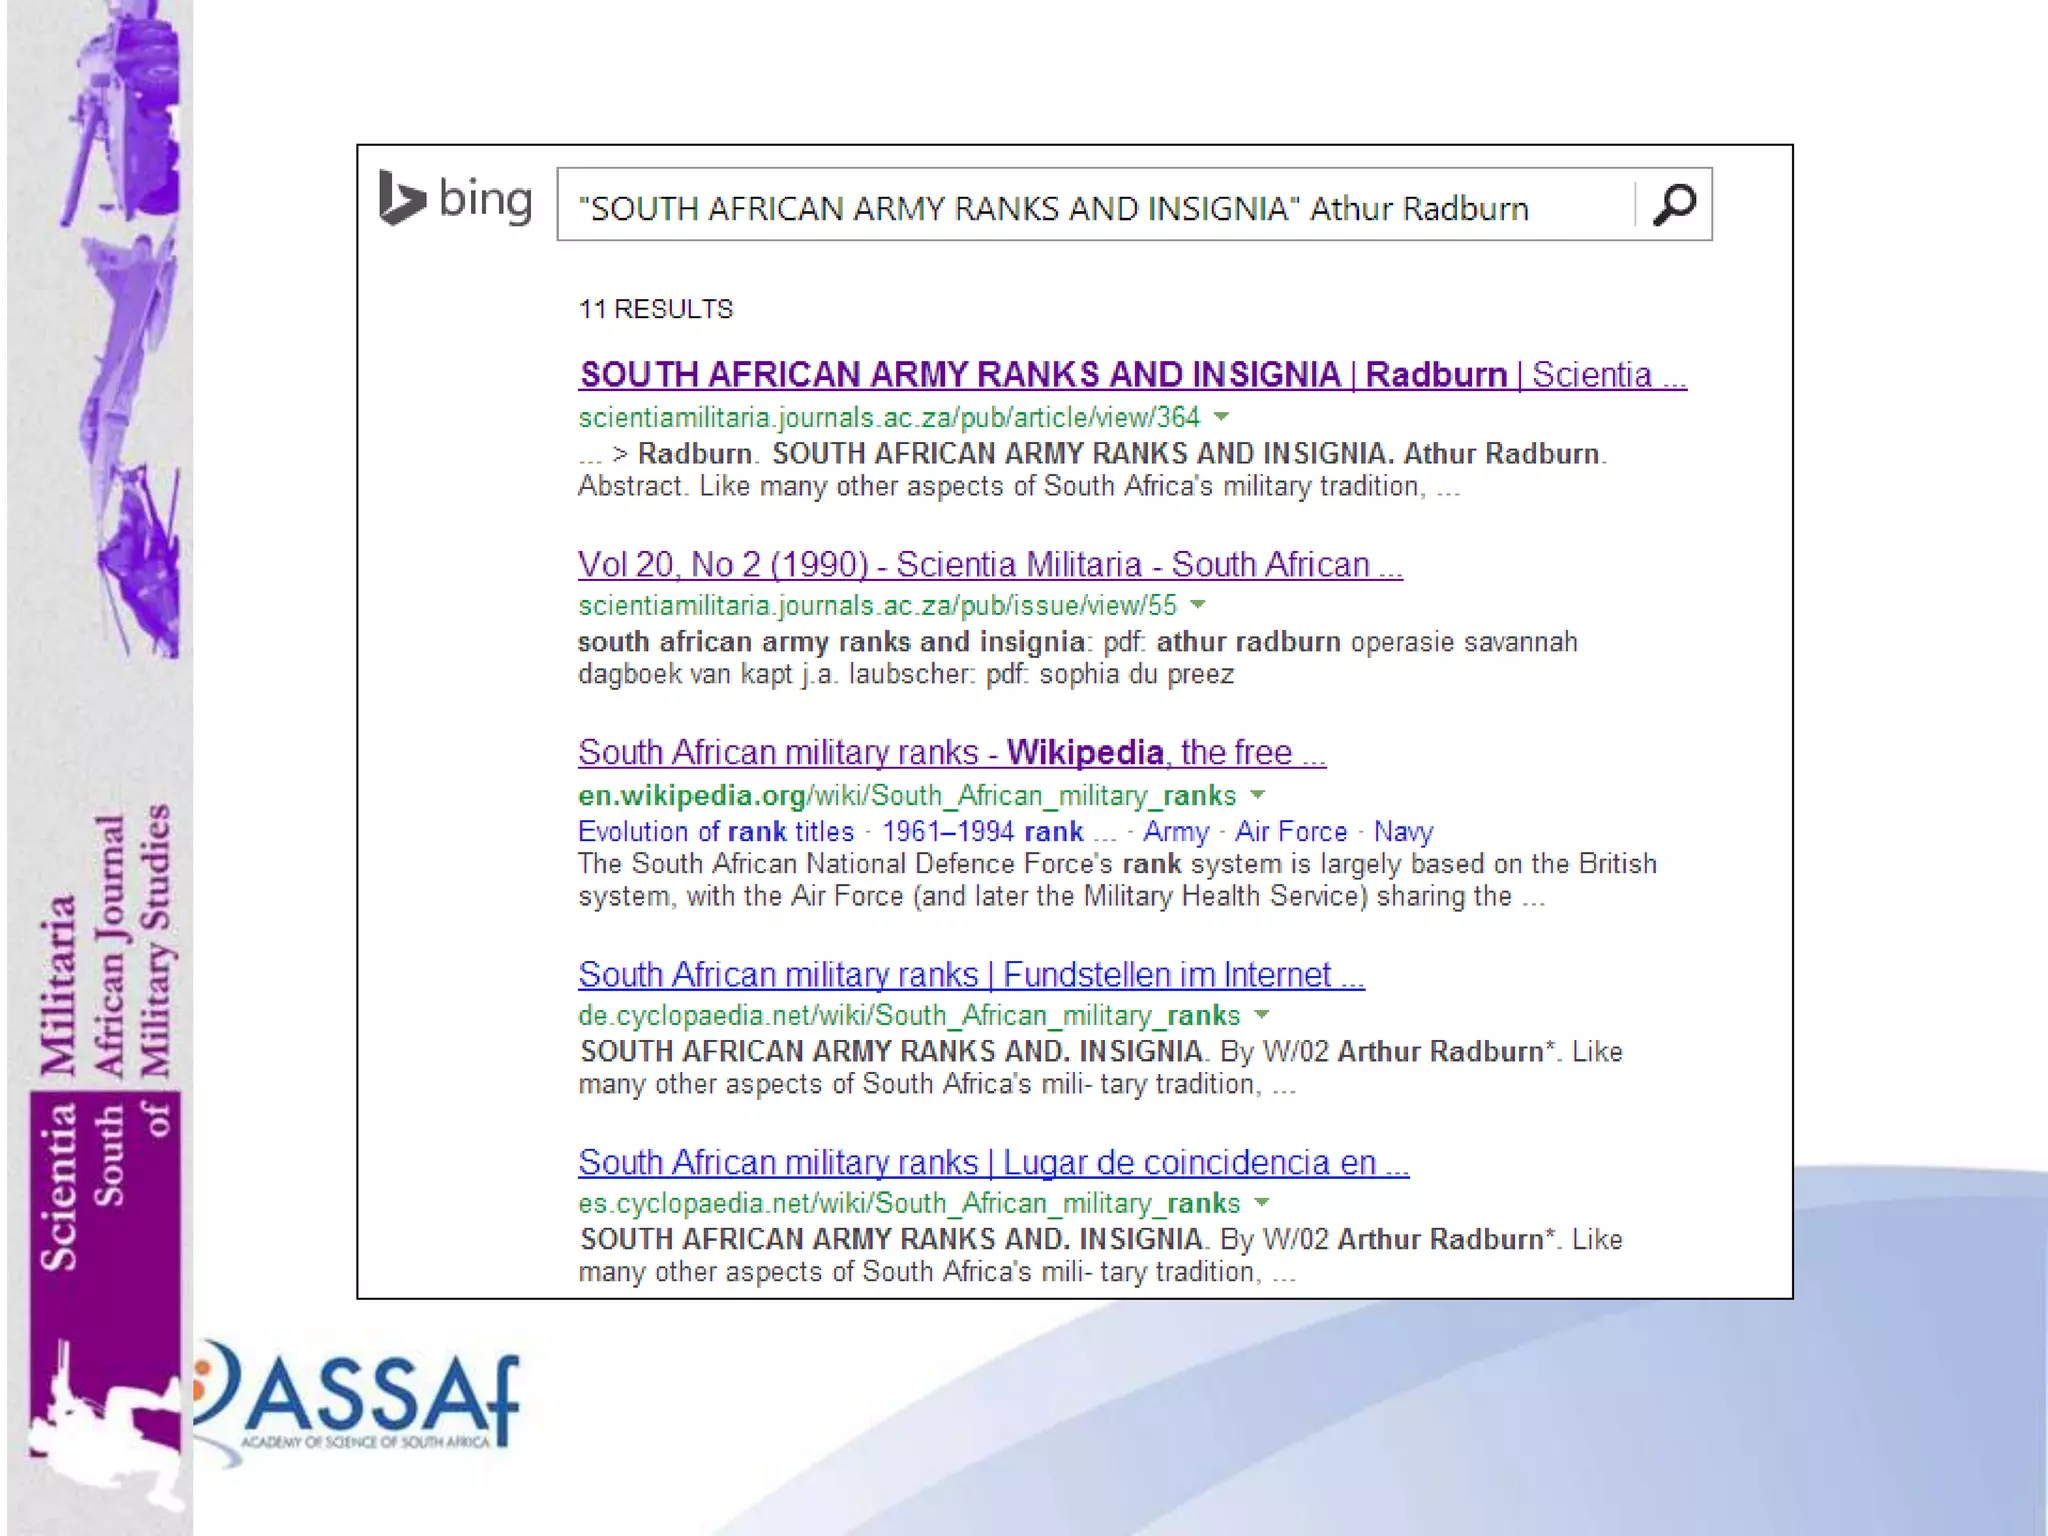The image size is (2048, 1536).
Task: Jump to 1961–1994 rank sublink
Action: [x=982, y=831]
